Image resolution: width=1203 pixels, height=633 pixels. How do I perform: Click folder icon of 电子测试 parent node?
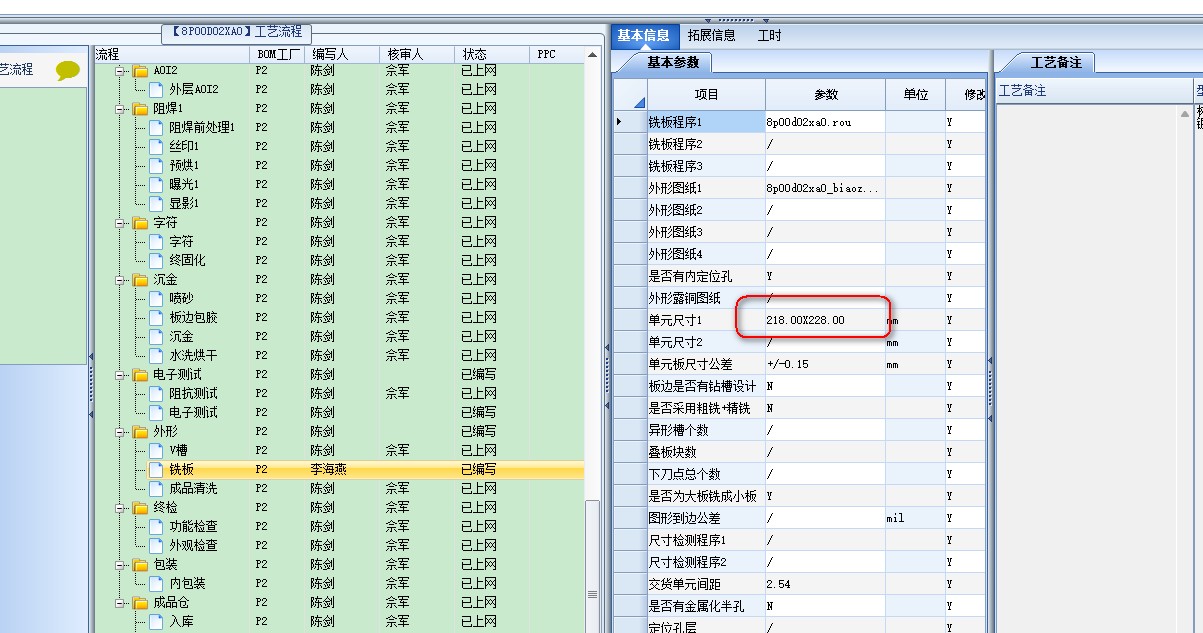(x=140, y=375)
